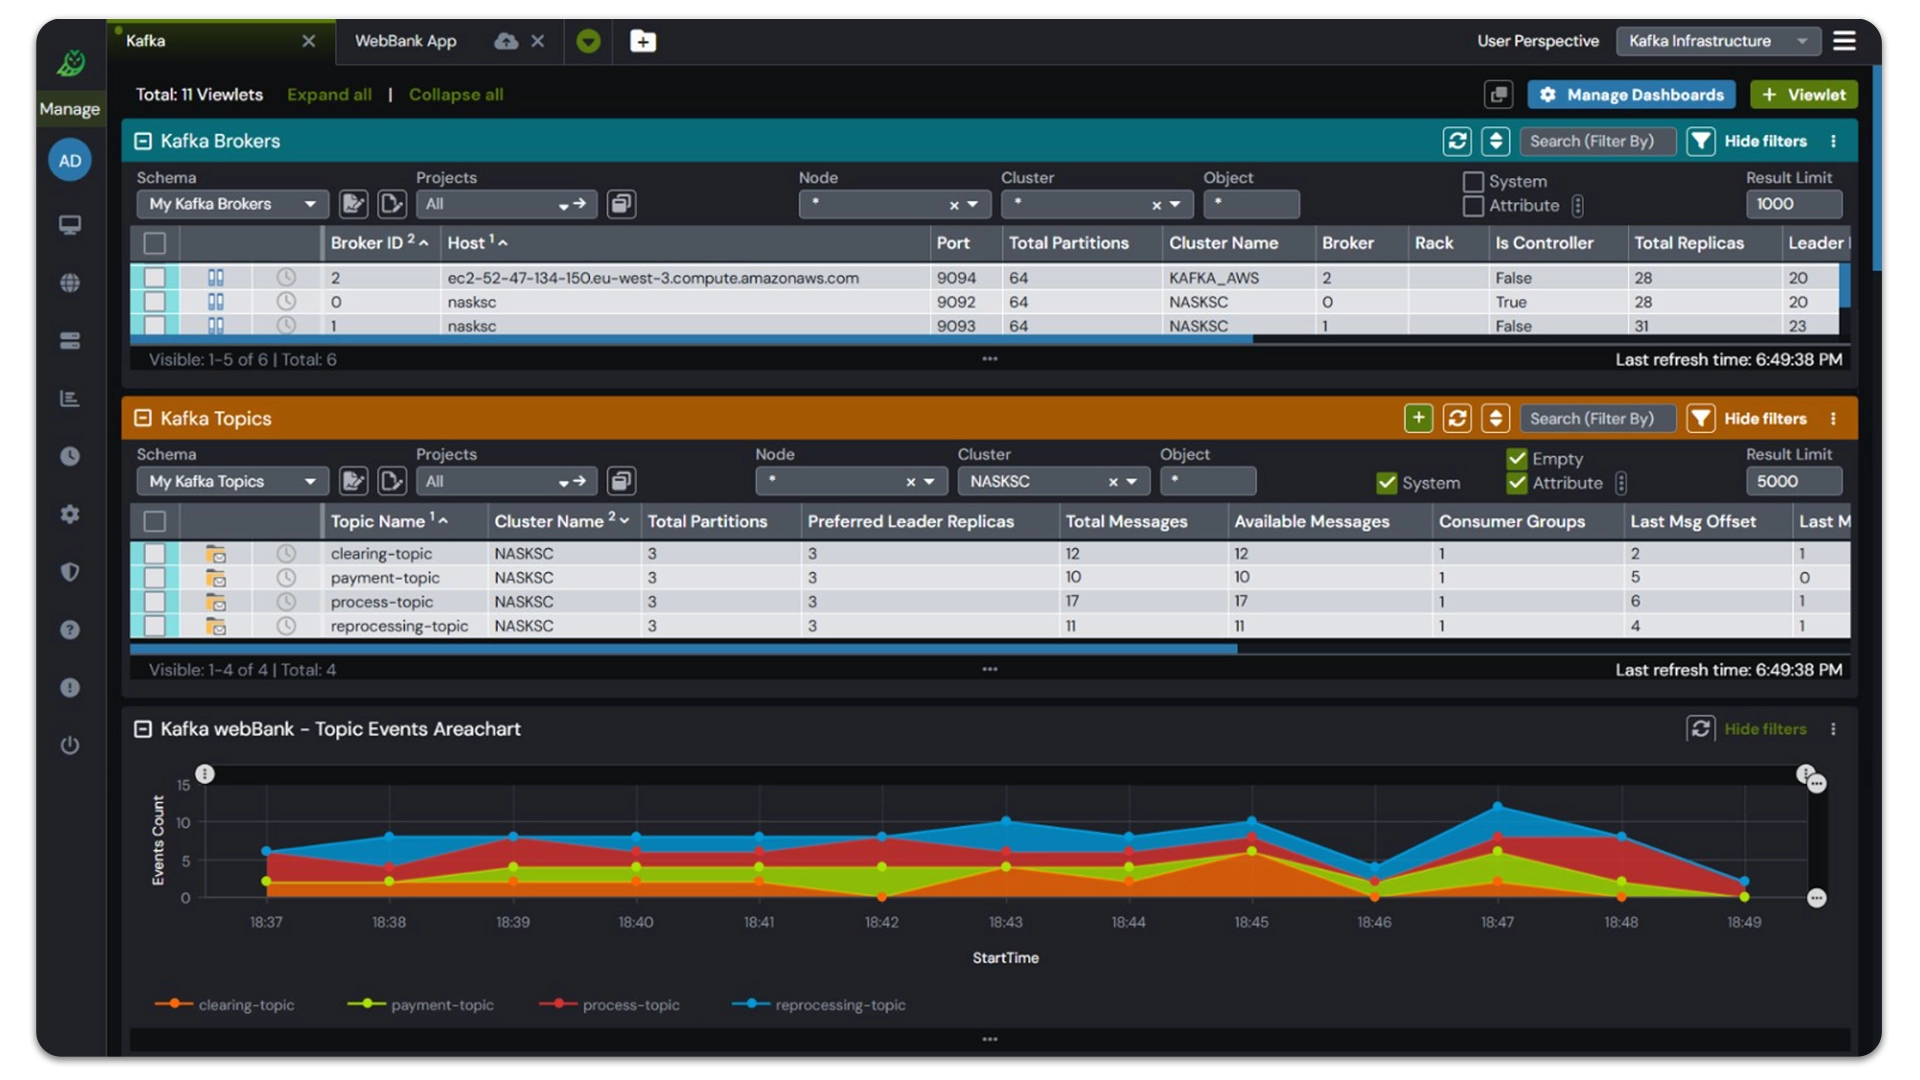The image size is (1920, 1080).
Task: Add a new dashboard tab with plus icon
Action: pos(643,41)
